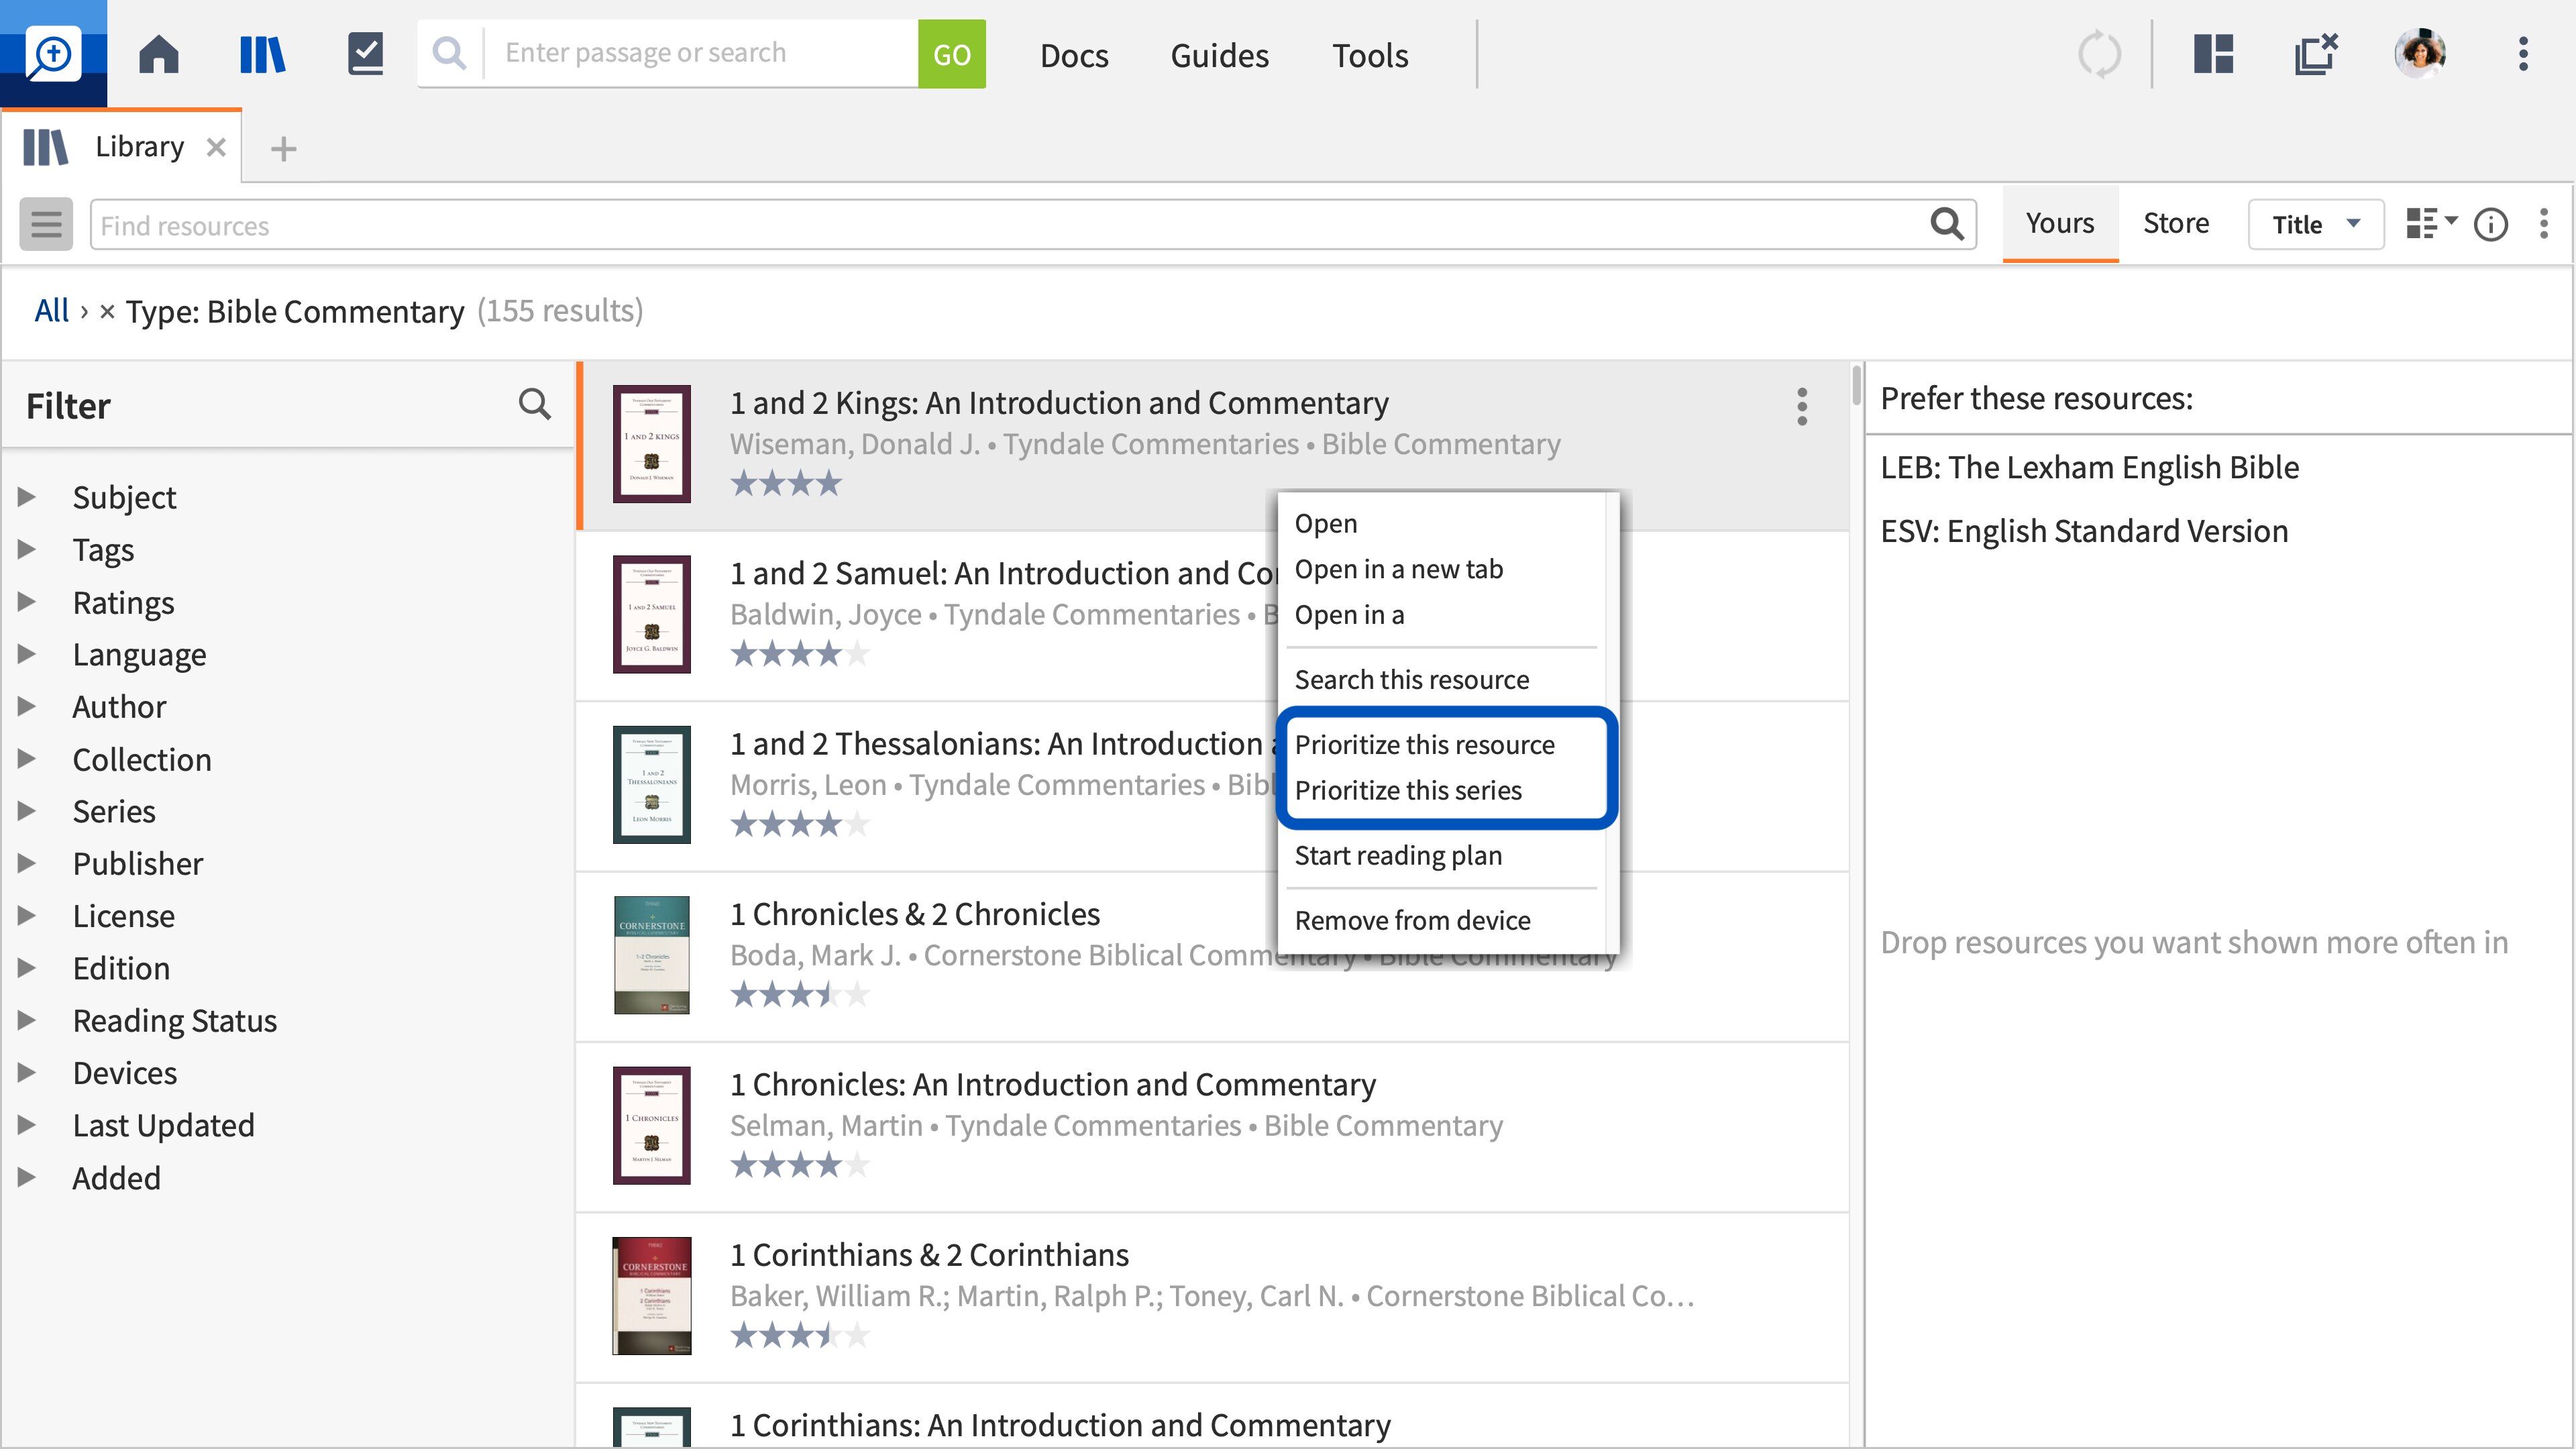Open 1 Chronicles: An Introduction and Commentary

tap(1052, 1084)
